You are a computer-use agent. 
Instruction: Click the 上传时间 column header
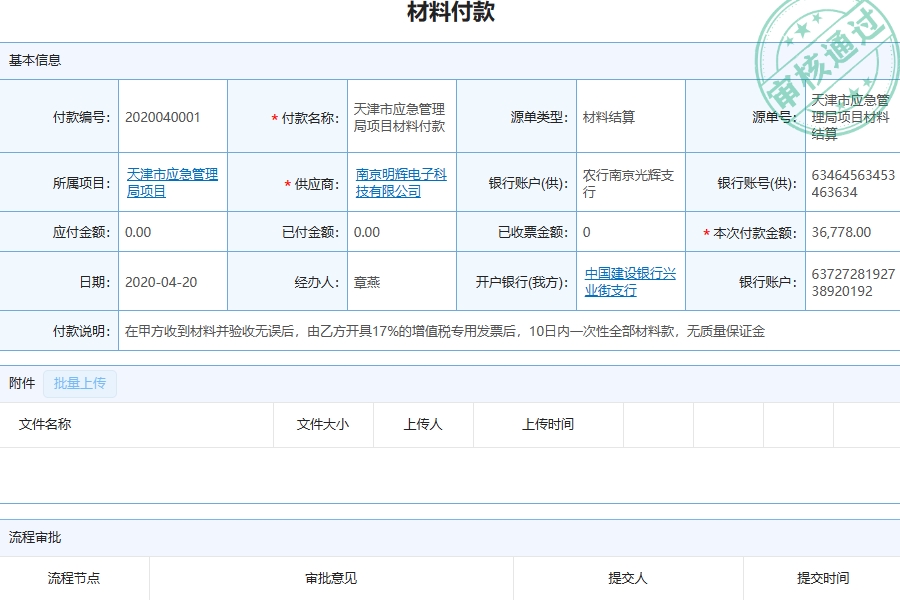(x=547, y=425)
